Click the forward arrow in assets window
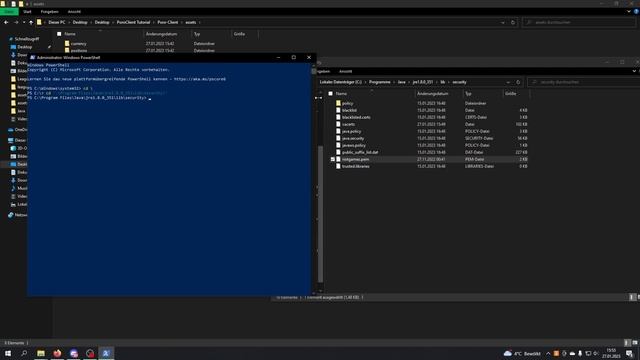Screen dimensions: 640x360 (16, 22)
